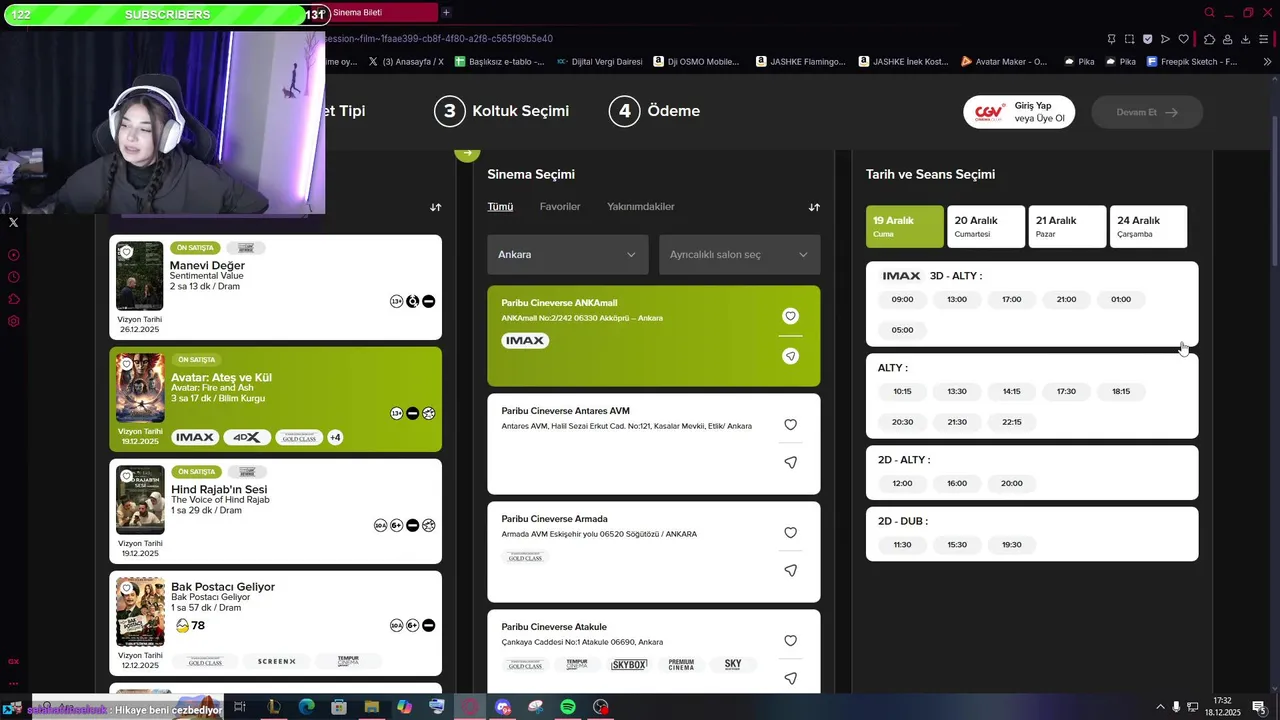This screenshot has width=1280, height=720.
Task: Select the 21 Aralık Pazar date
Action: tap(1067, 227)
